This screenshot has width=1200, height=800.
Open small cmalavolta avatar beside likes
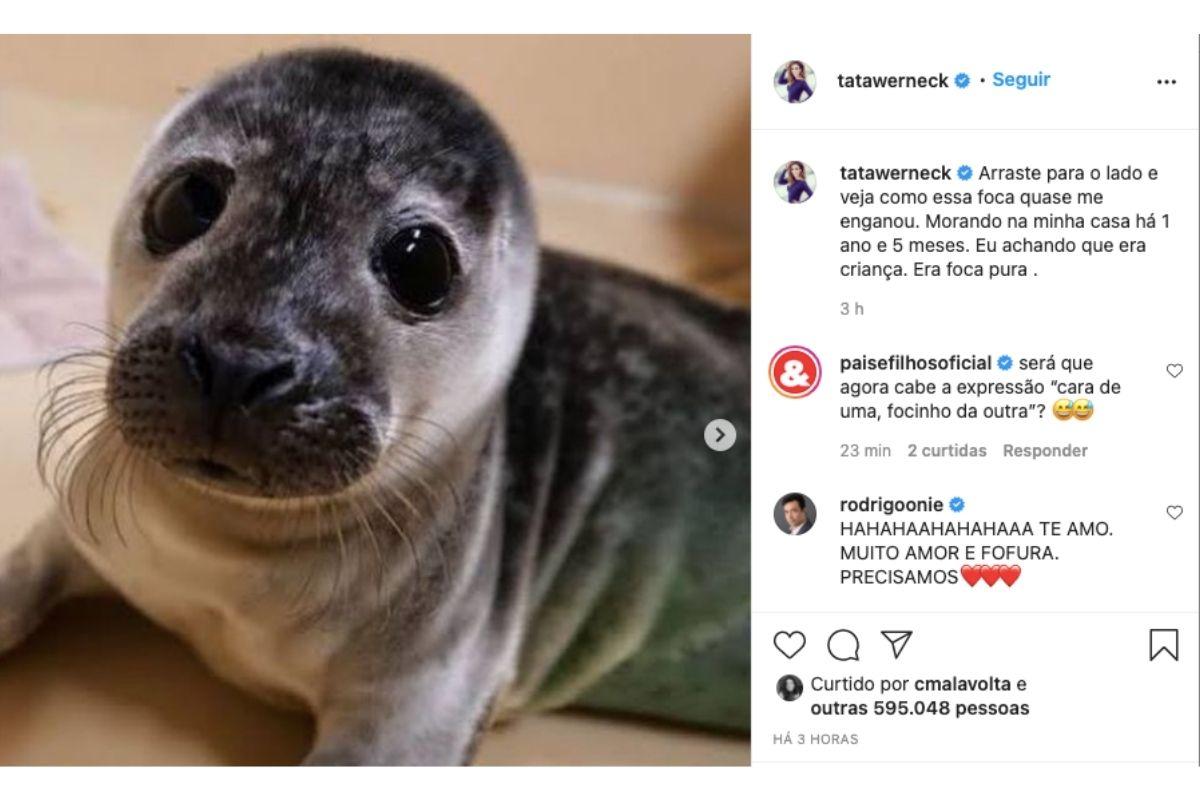[x=789, y=687]
